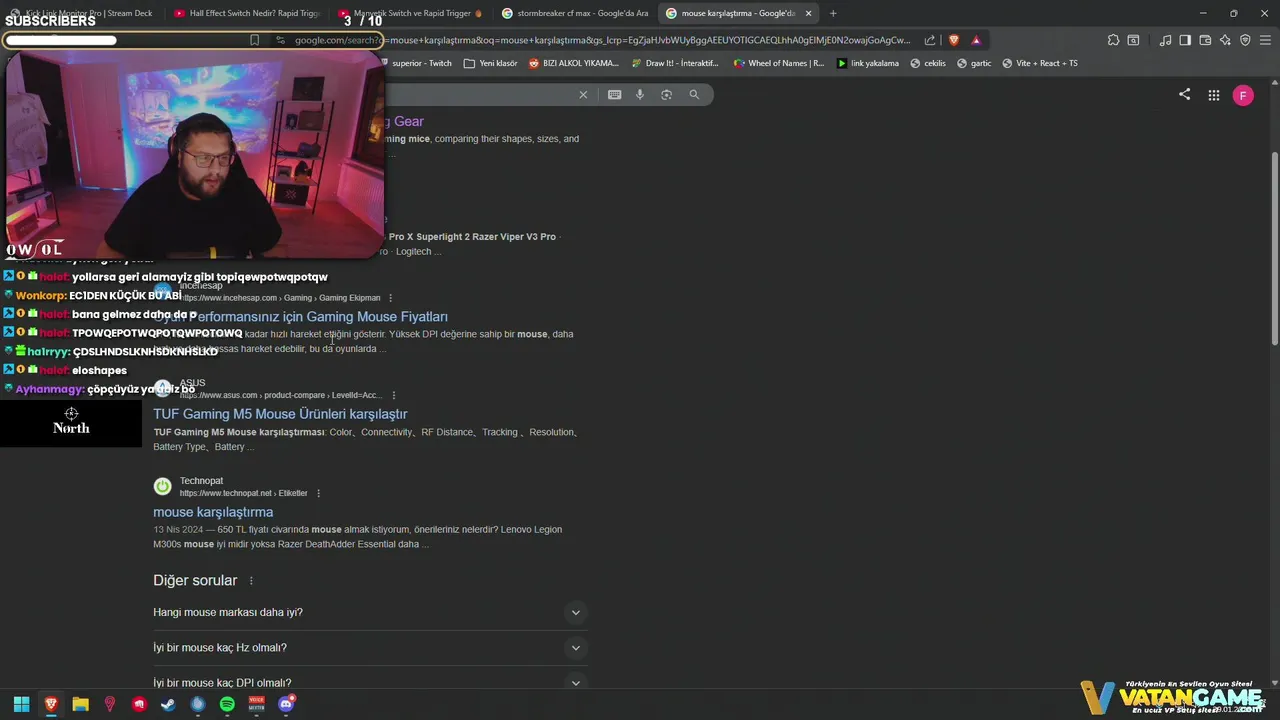Open the 'link yakalama' bookmark
1280x720 pixels.
[867, 63]
